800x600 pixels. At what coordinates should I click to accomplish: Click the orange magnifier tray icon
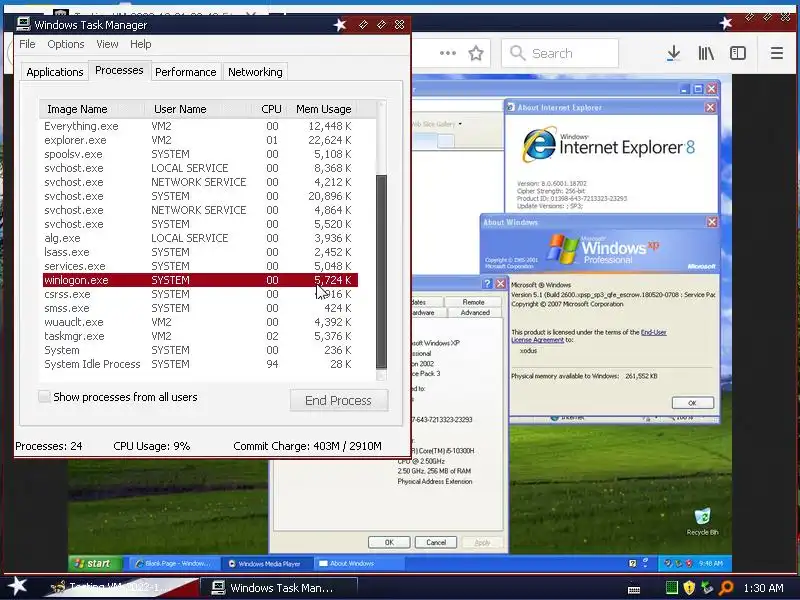click(726, 588)
